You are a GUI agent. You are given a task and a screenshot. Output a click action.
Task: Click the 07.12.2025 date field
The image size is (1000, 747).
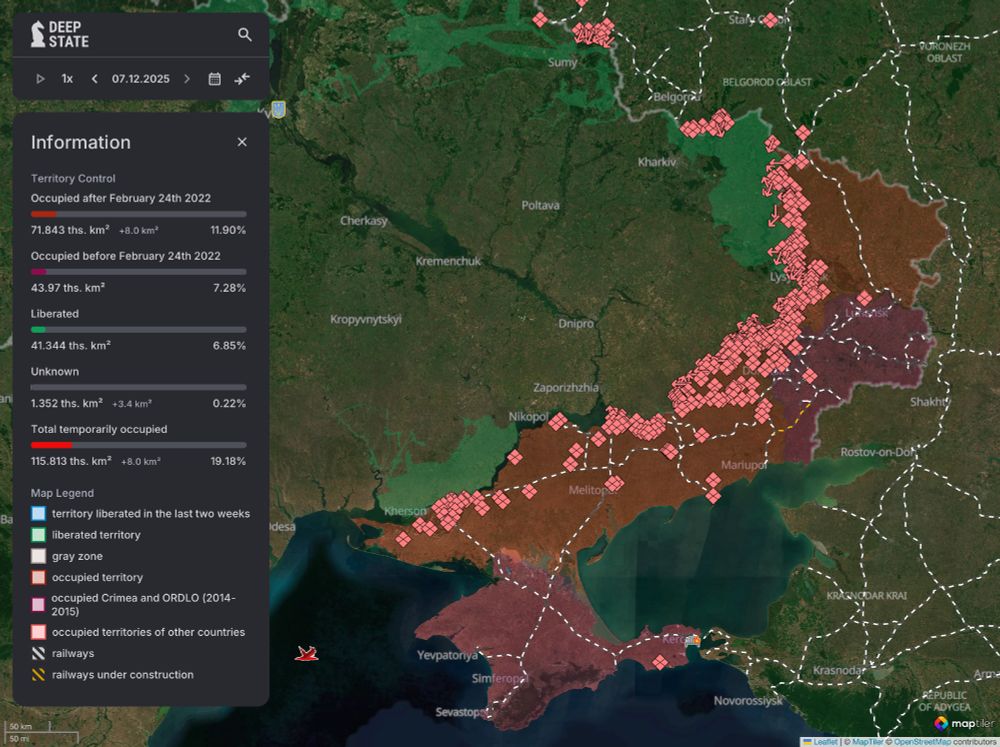(140, 79)
